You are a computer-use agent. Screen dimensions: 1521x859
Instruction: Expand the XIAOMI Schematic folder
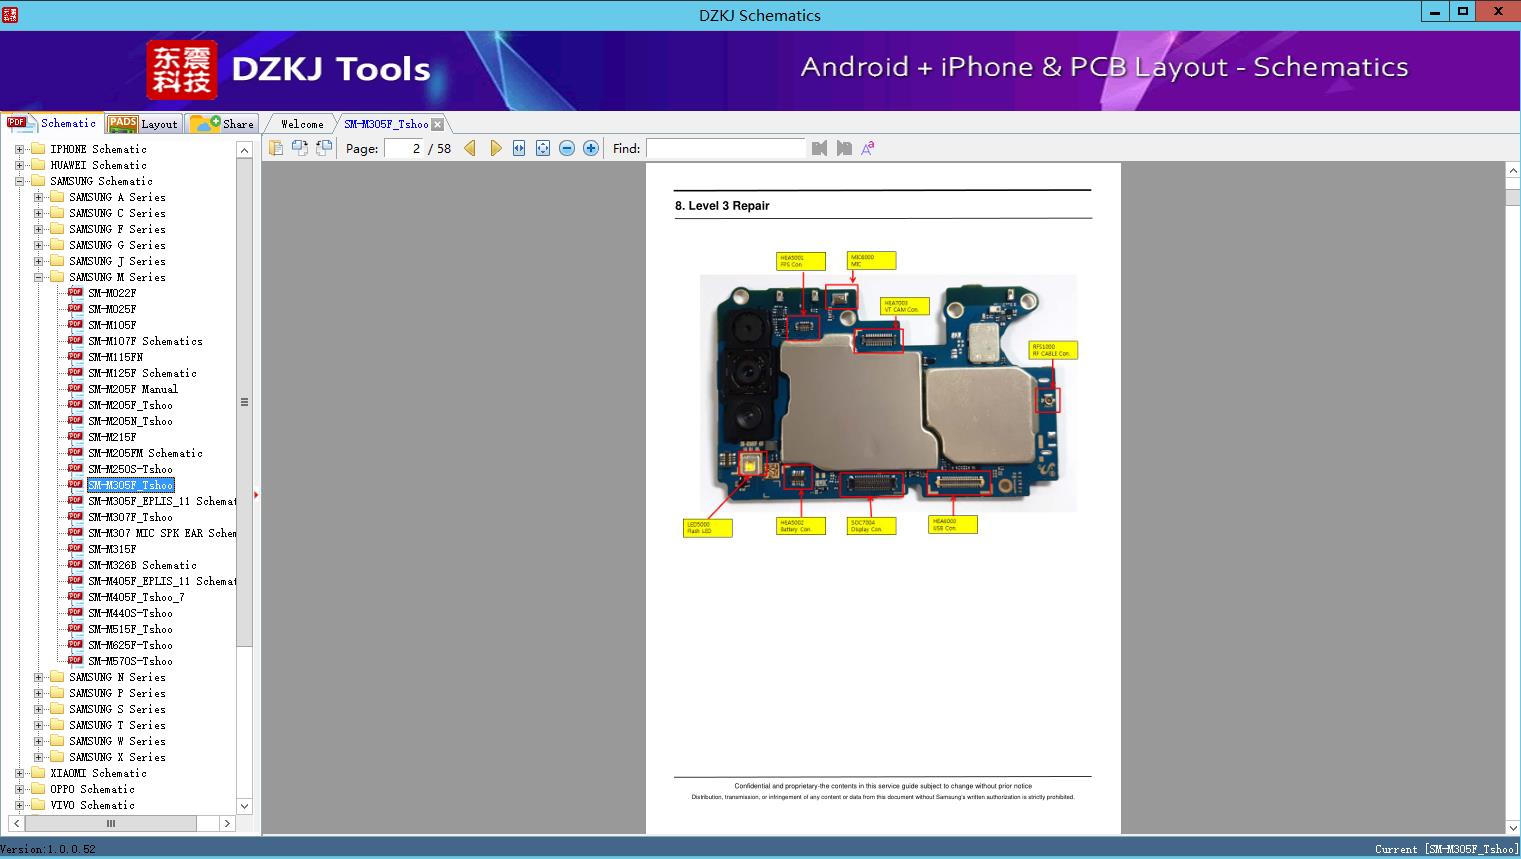20,773
